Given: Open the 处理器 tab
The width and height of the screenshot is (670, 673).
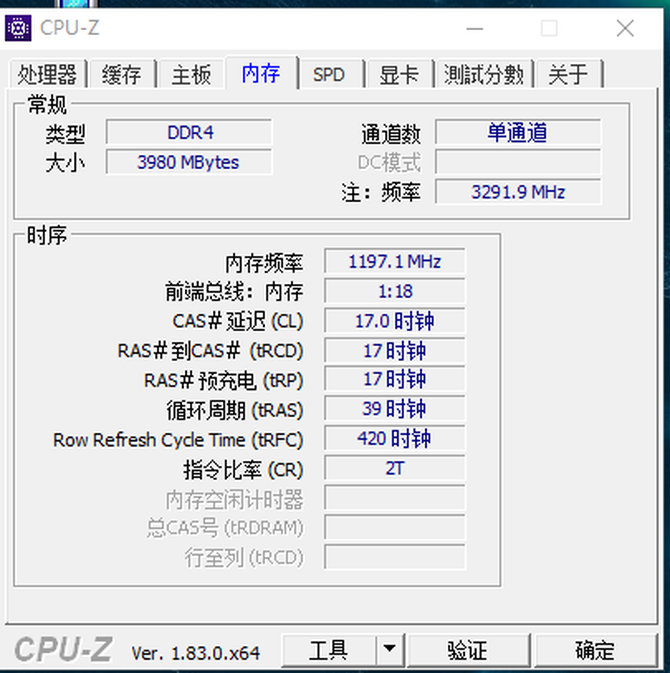Looking at the screenshot, I should (x=47, y=74).
